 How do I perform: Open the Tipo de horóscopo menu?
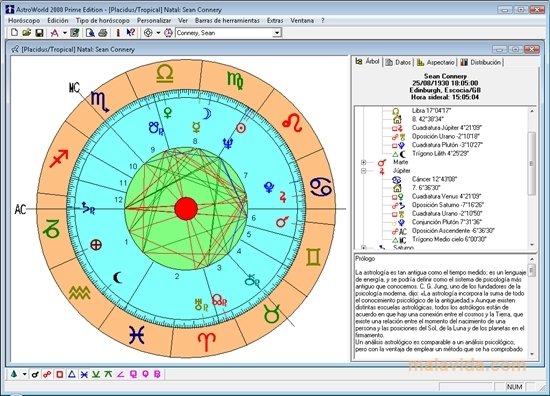point(102,20)
